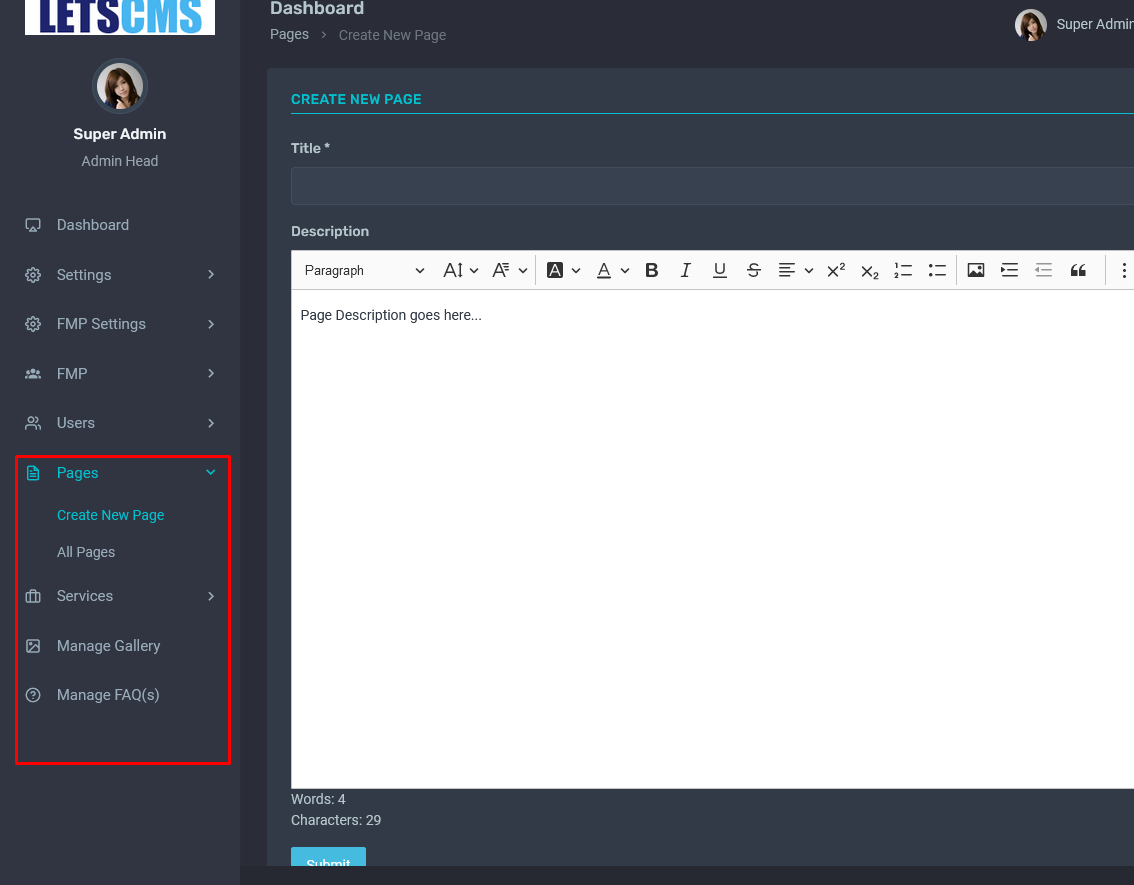Insert a block quote
Image resolution: width=1134 pixels, height=885 pixels.
1078,270
